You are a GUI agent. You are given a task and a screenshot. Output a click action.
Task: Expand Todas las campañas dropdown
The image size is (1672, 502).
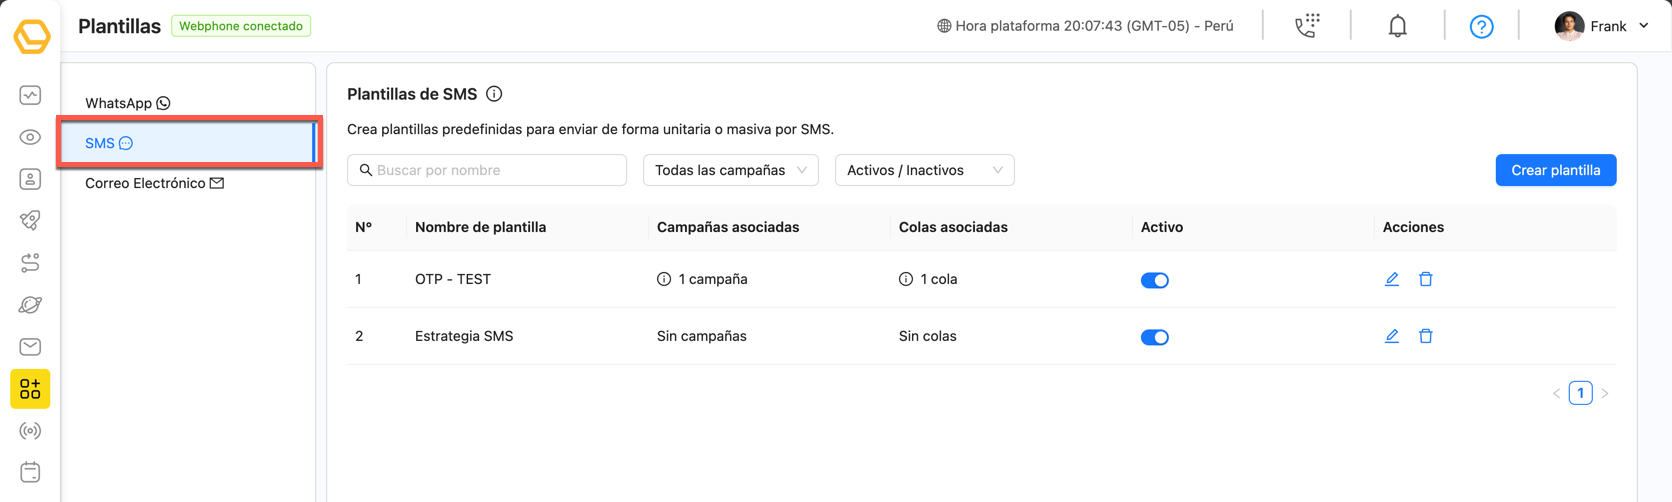point(730,170)
